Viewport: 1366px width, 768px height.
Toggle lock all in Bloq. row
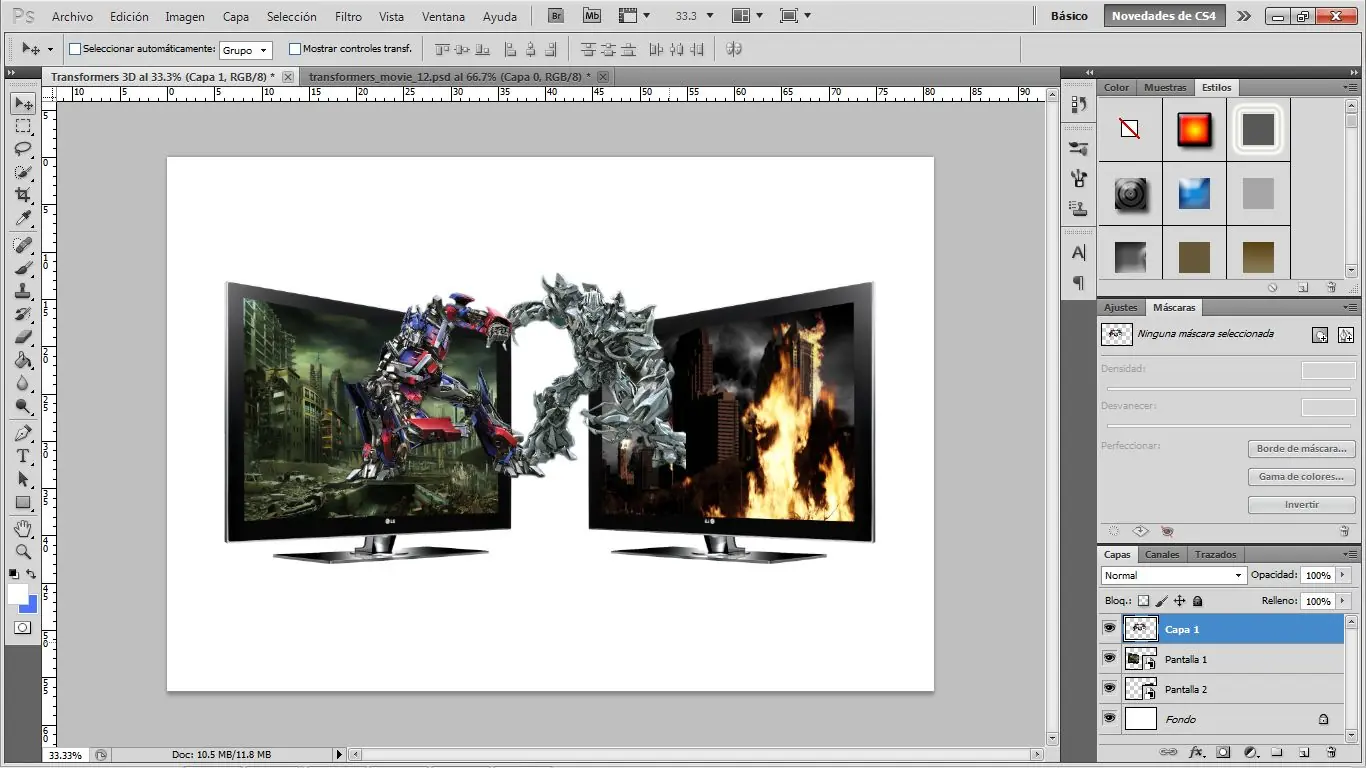pos(1197,601)
